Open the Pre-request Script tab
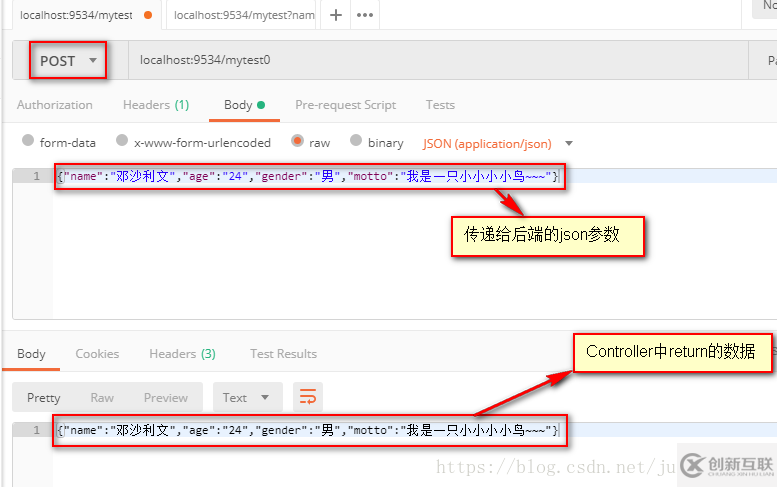 click(345, 105)
